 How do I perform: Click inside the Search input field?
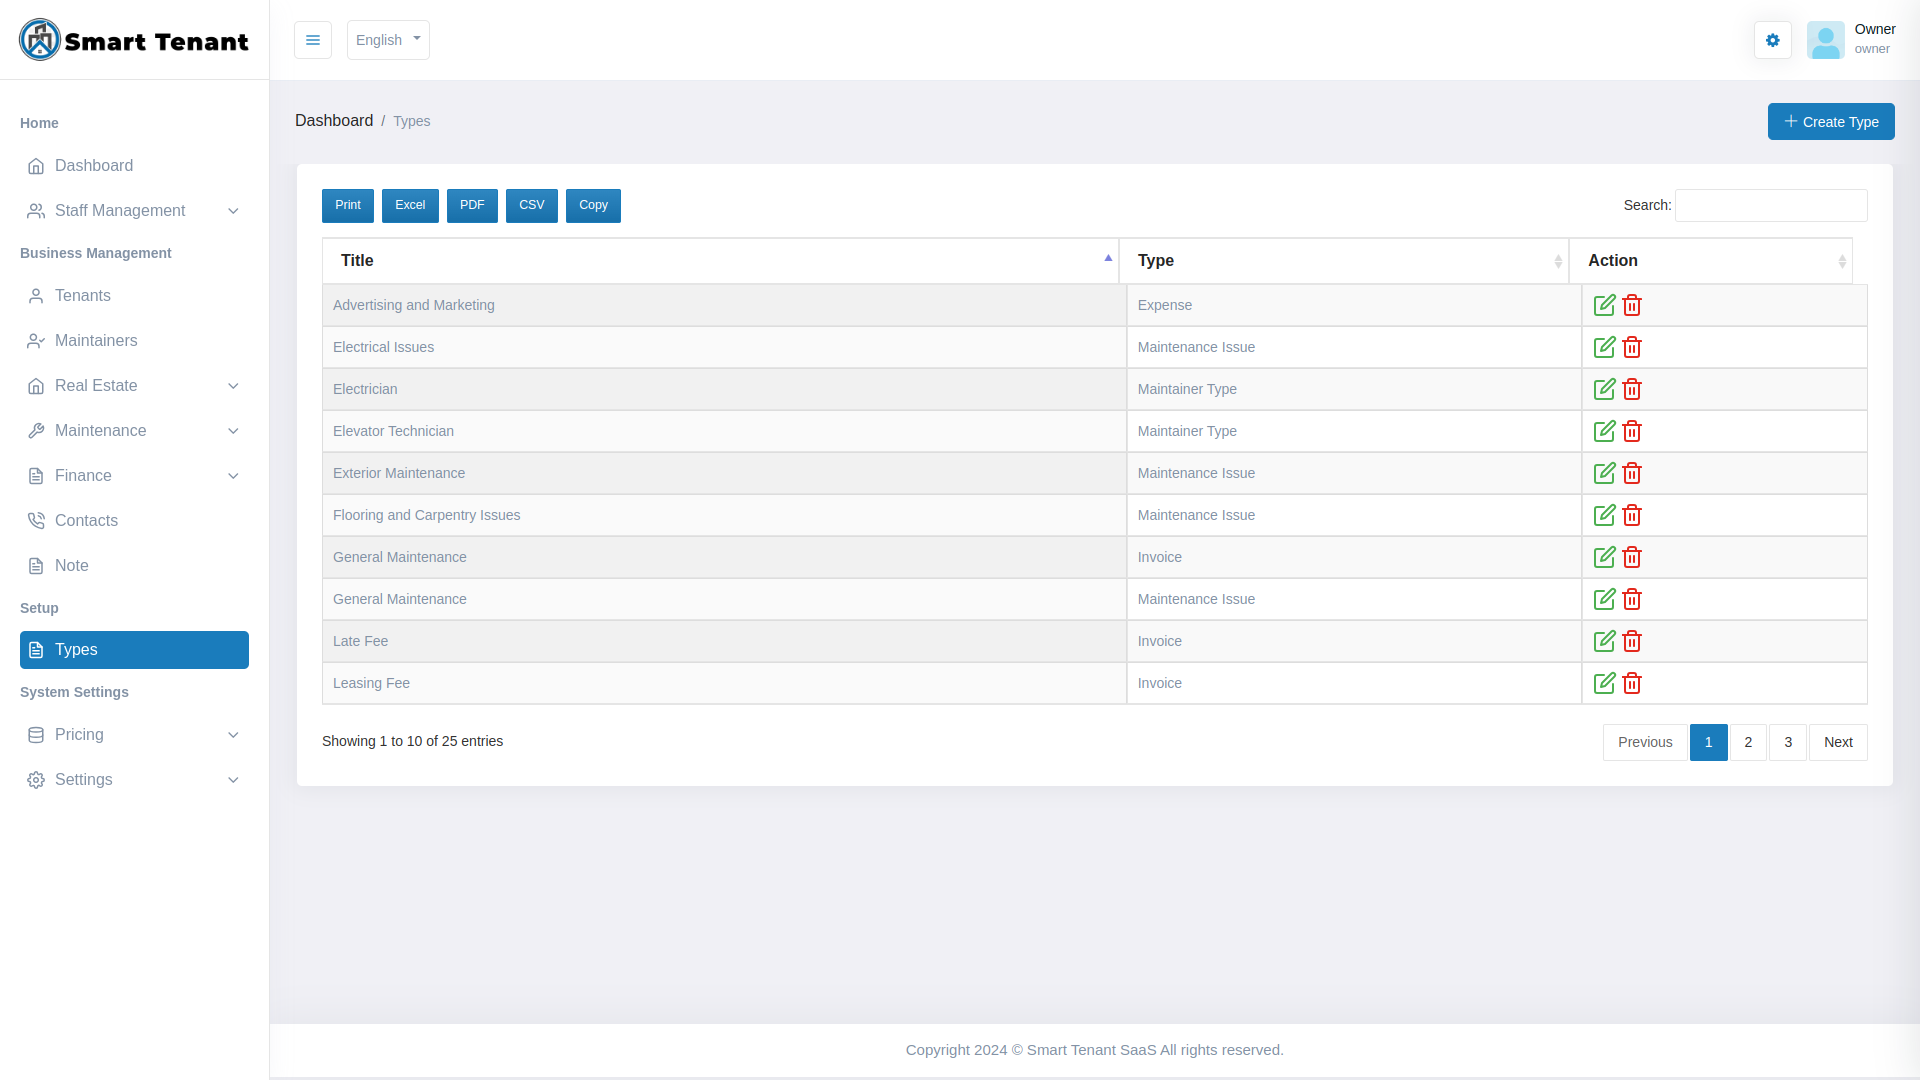pyautogui.click(x=1770, y=205)
